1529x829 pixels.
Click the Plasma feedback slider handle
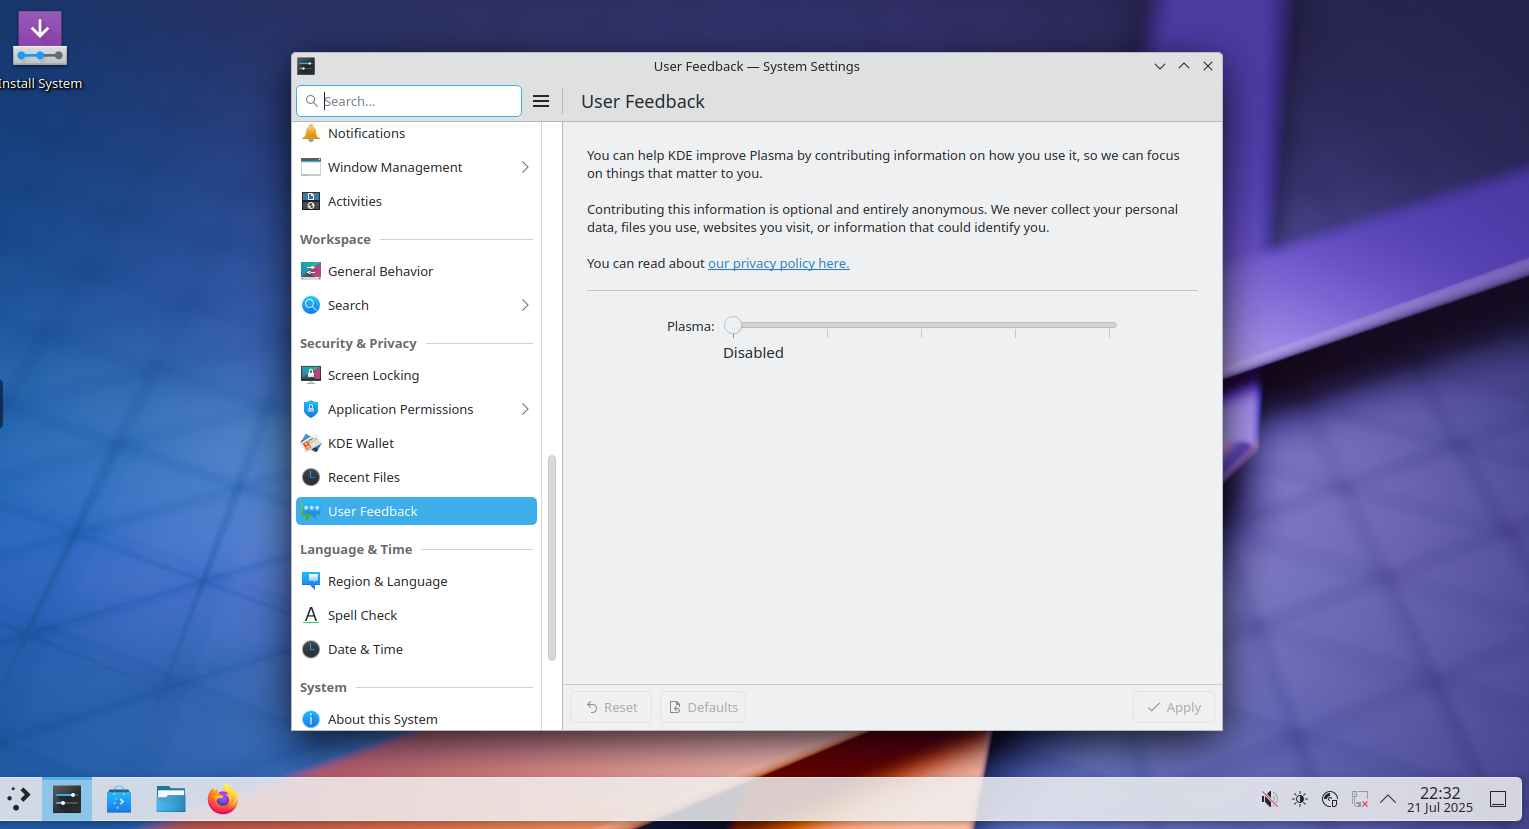point(733,325)
